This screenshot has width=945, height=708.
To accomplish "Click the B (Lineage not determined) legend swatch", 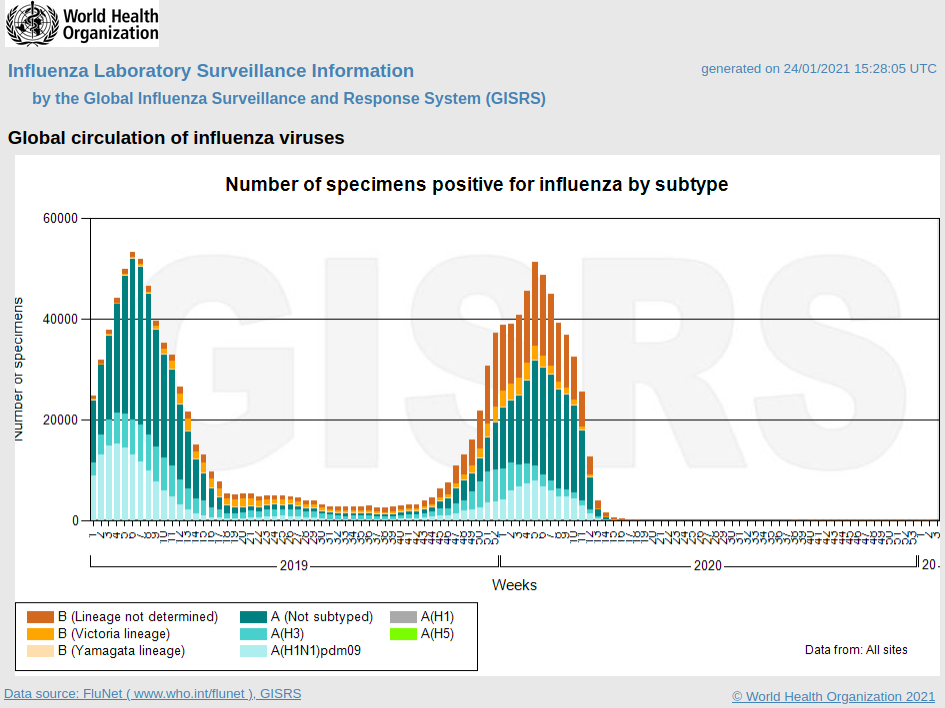I will 40,617.
